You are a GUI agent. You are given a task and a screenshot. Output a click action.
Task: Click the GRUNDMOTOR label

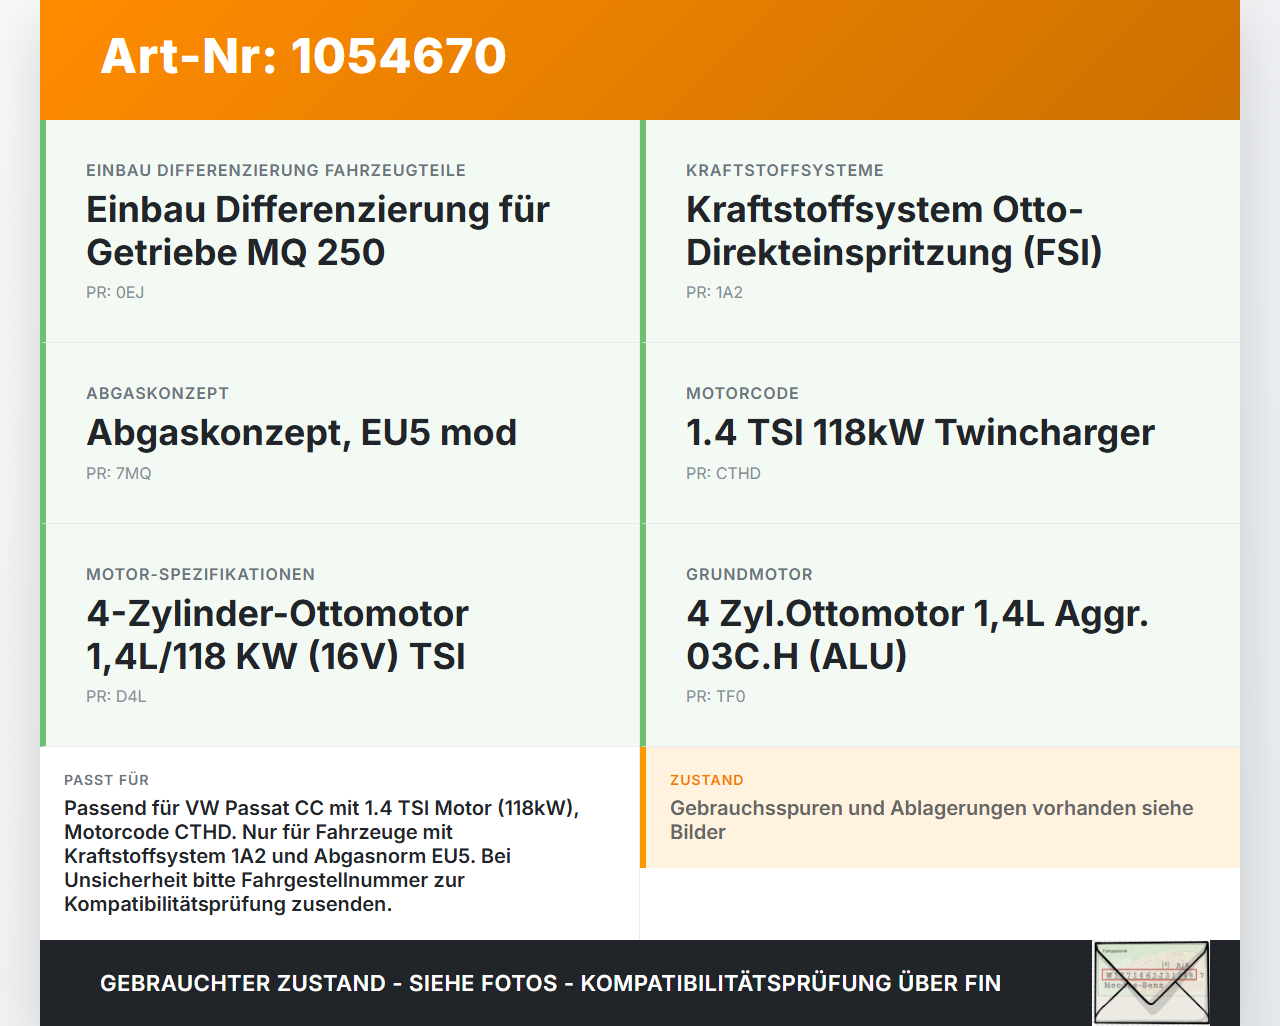click(750, 574)
